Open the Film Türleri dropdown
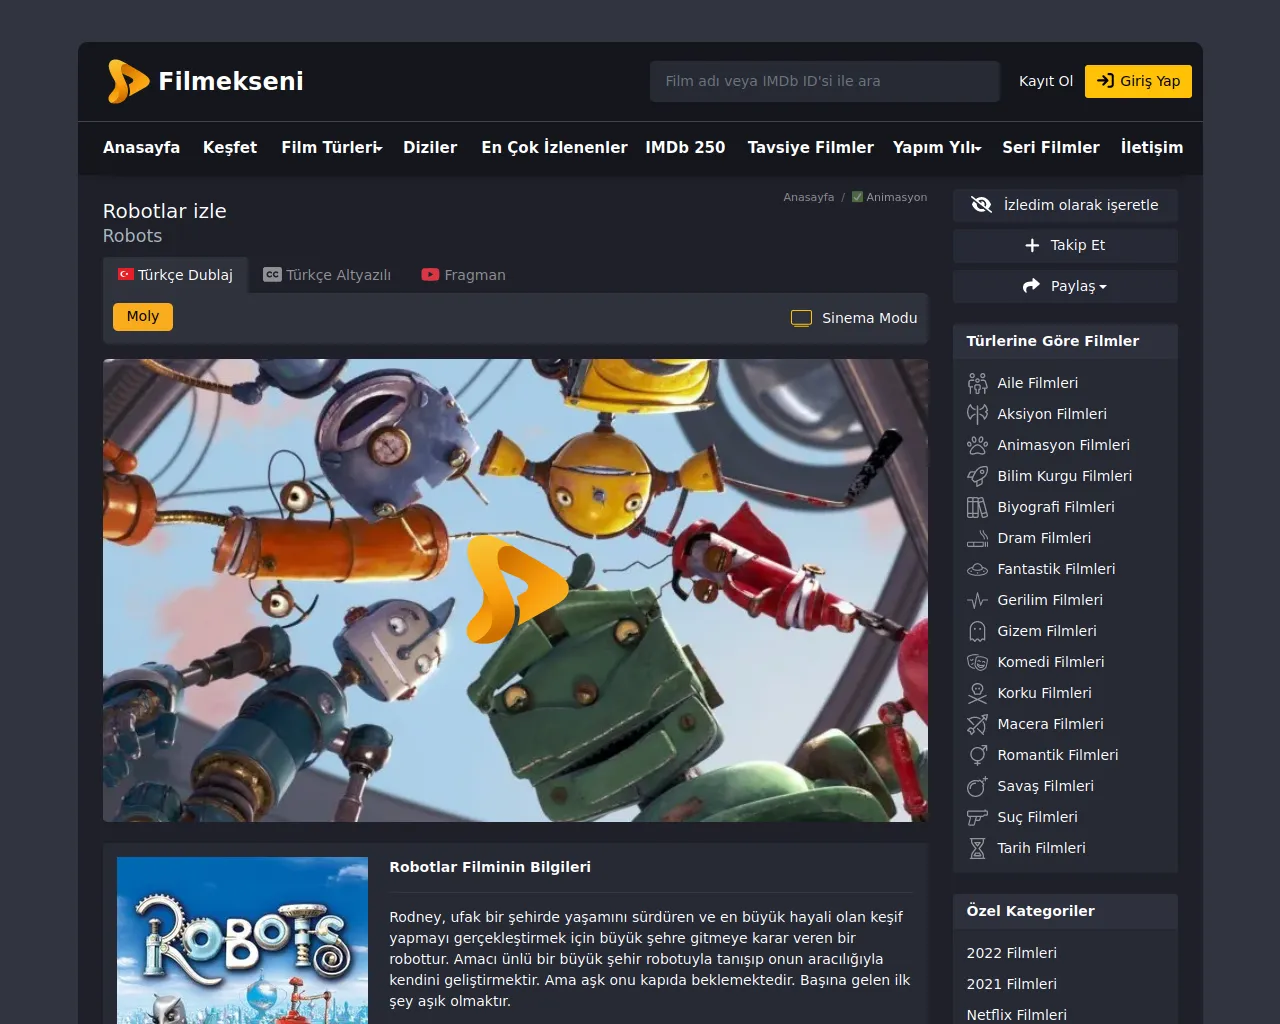 tap(332, 147)
